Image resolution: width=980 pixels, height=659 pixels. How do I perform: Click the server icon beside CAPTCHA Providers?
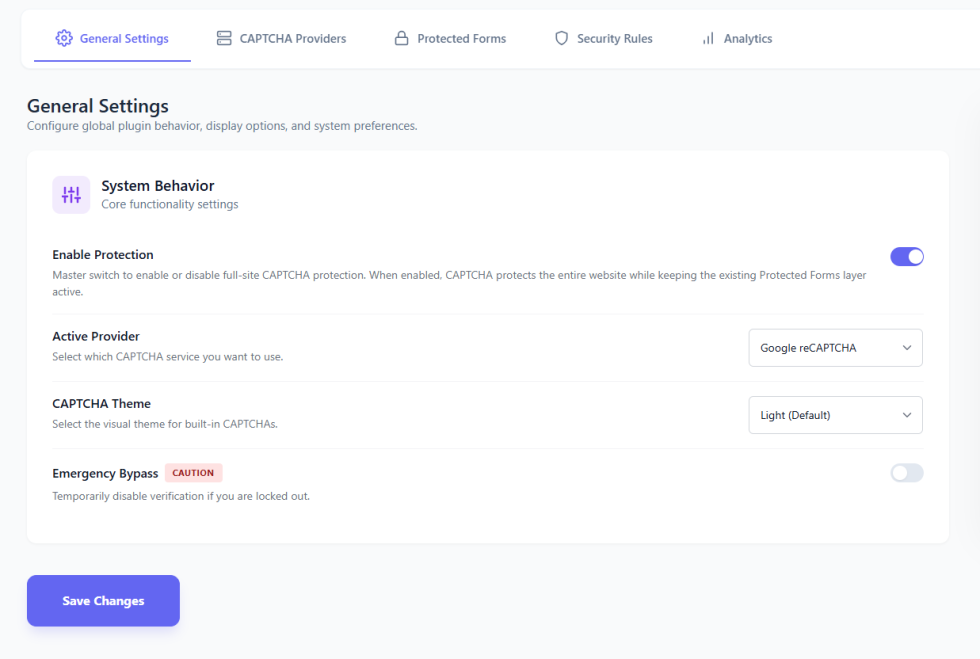pyautogui.click(x=224, y=39)
